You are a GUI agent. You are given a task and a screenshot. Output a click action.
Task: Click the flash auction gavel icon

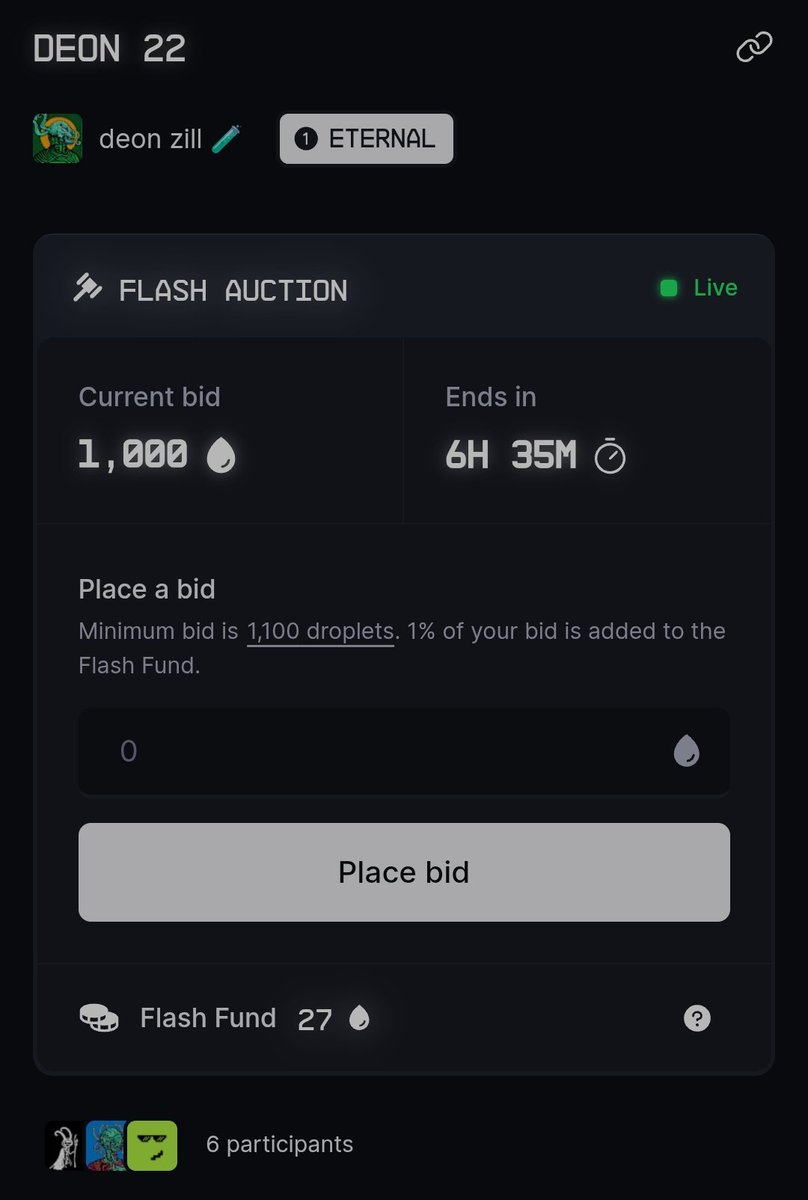click(x=88, y=289)
